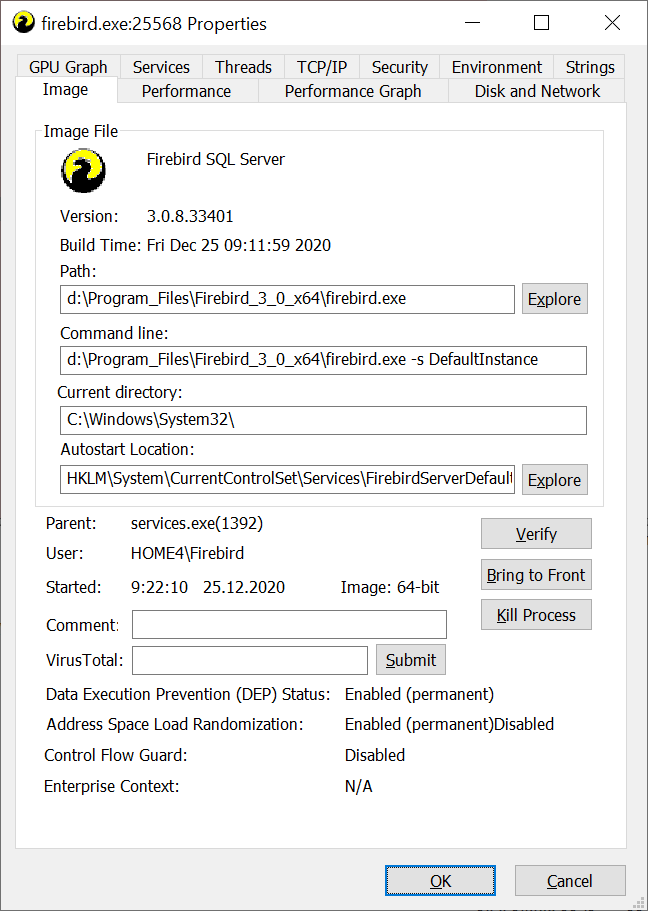This screenshot has width=648, height=911.
Task: Open the Performance tab
Action: (187, 91)
